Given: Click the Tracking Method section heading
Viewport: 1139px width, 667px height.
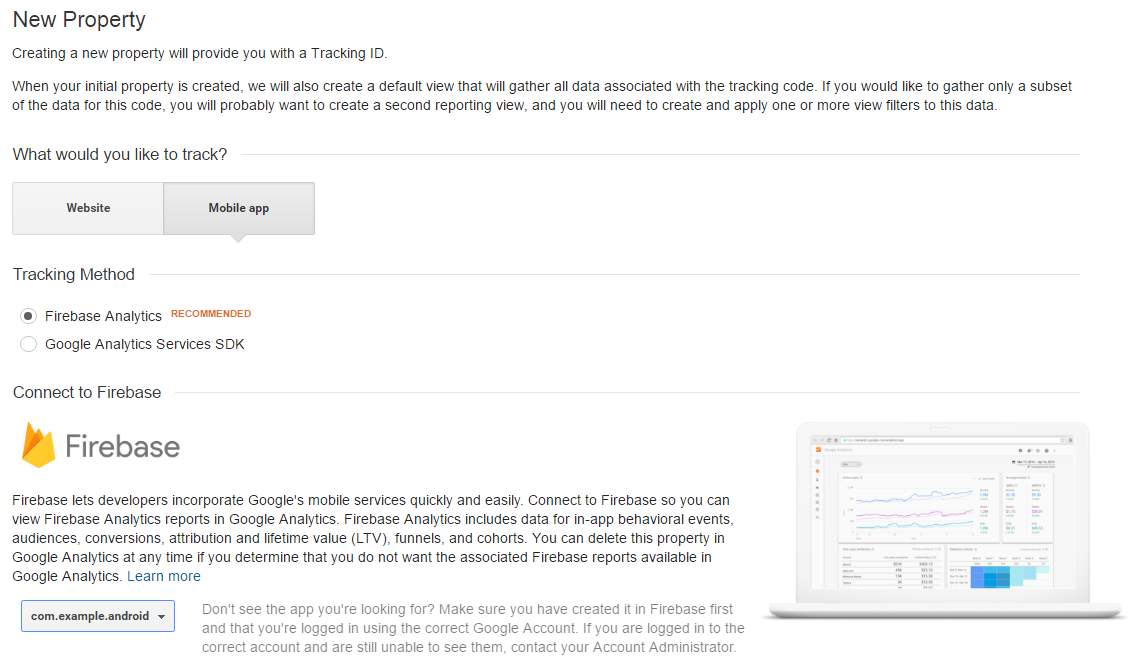Looking at the screenshot, I should point(74,275).
